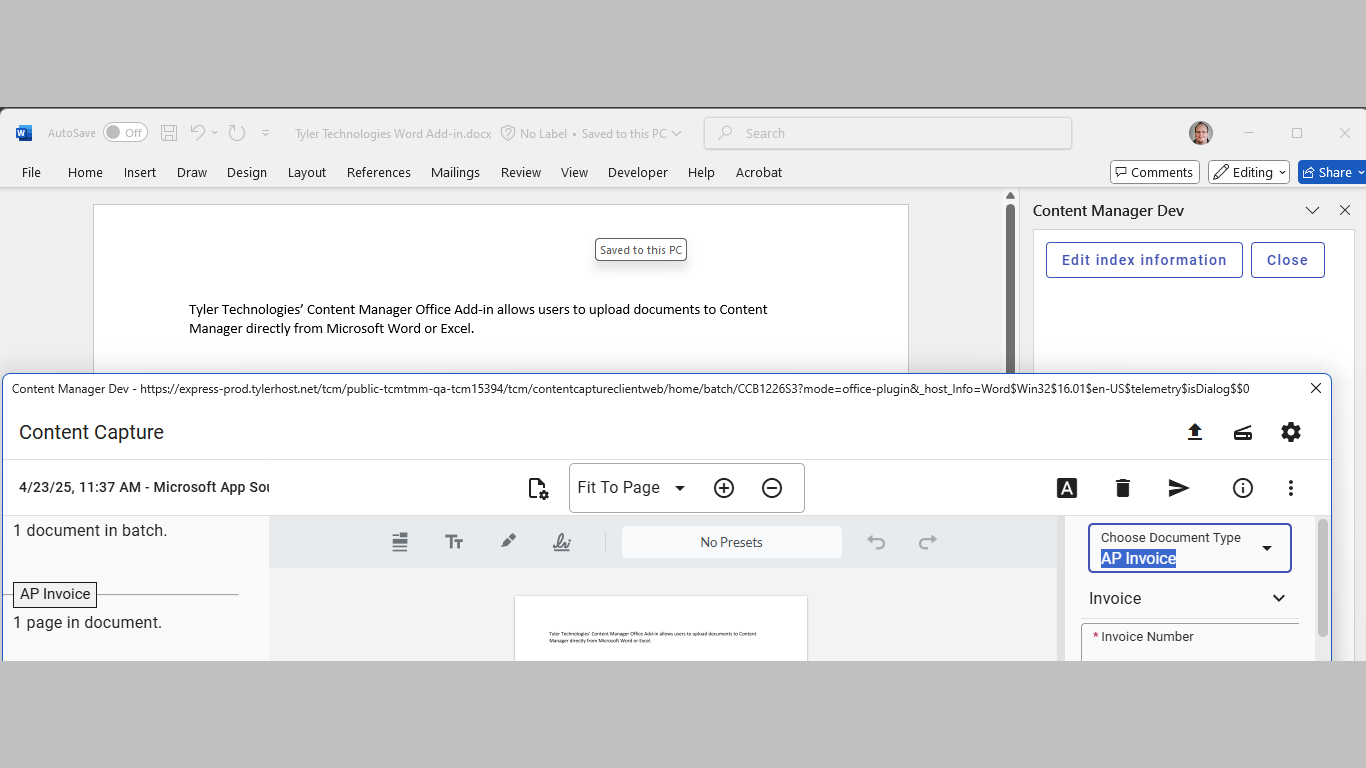Viewport: 1366px width, 768px height.
Task: Close the Content Manager Dev dialog window
Action: point(1316,388)
